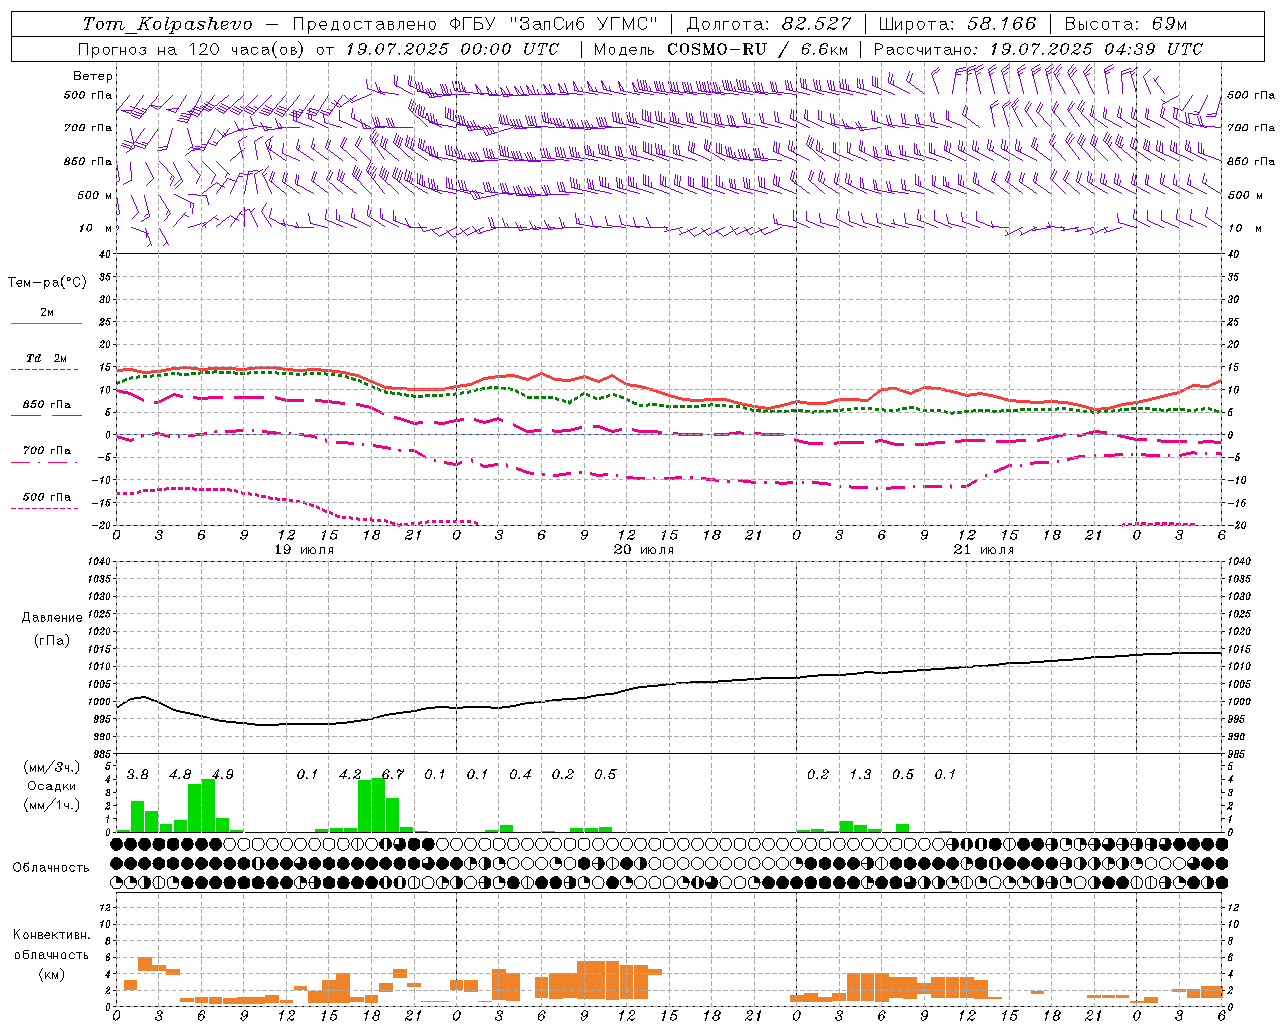Click the station title Tom_Kolpashevo
The image size is (1280, 1024).
click(167, 24)
